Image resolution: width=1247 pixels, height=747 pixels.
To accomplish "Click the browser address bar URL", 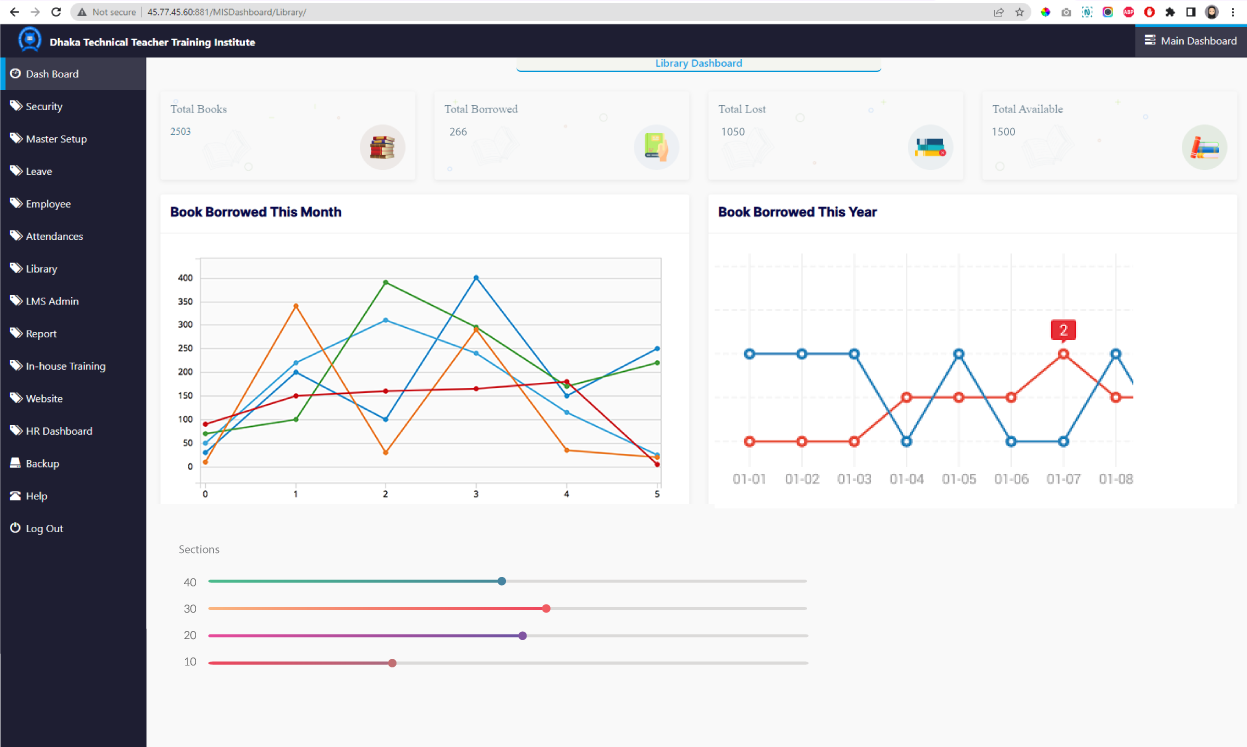I will click(x=226, y=12).
